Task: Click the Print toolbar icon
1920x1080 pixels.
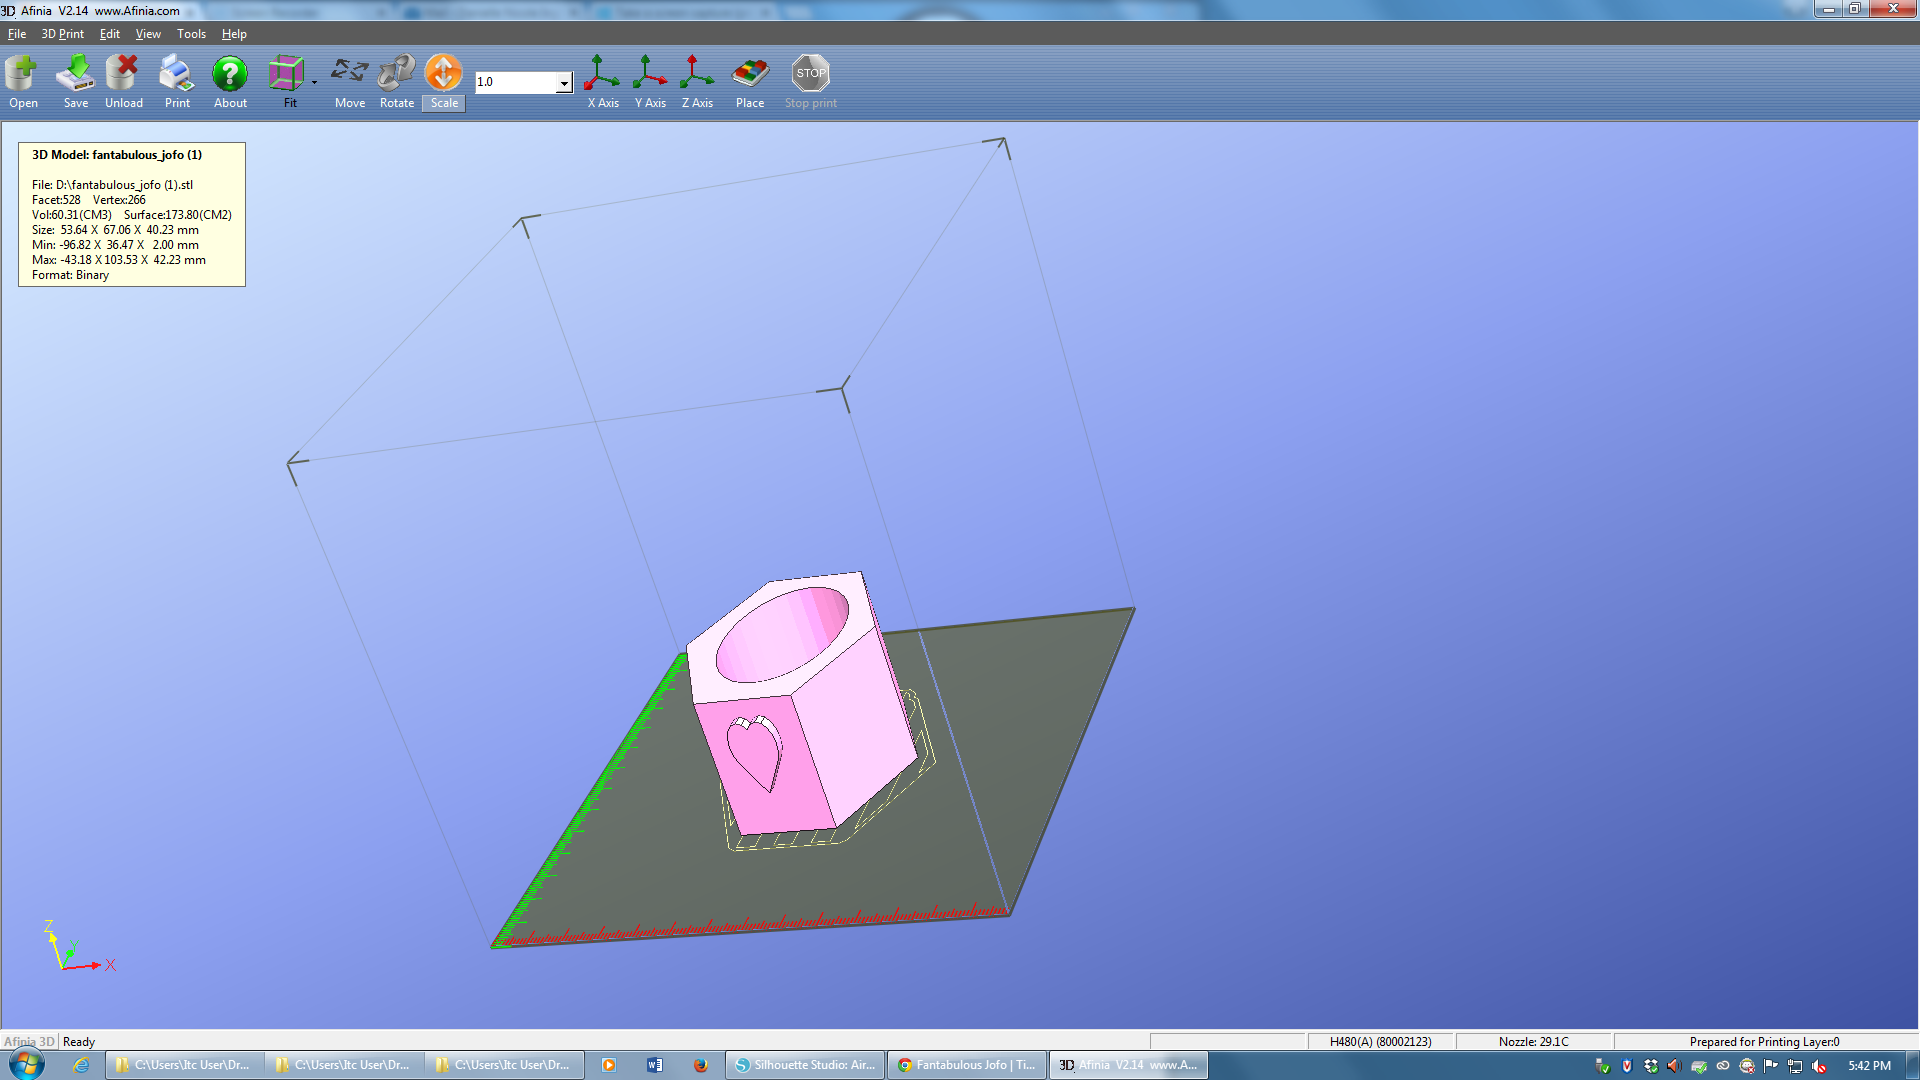Action: pyautogui.click(x=177, y=82)
